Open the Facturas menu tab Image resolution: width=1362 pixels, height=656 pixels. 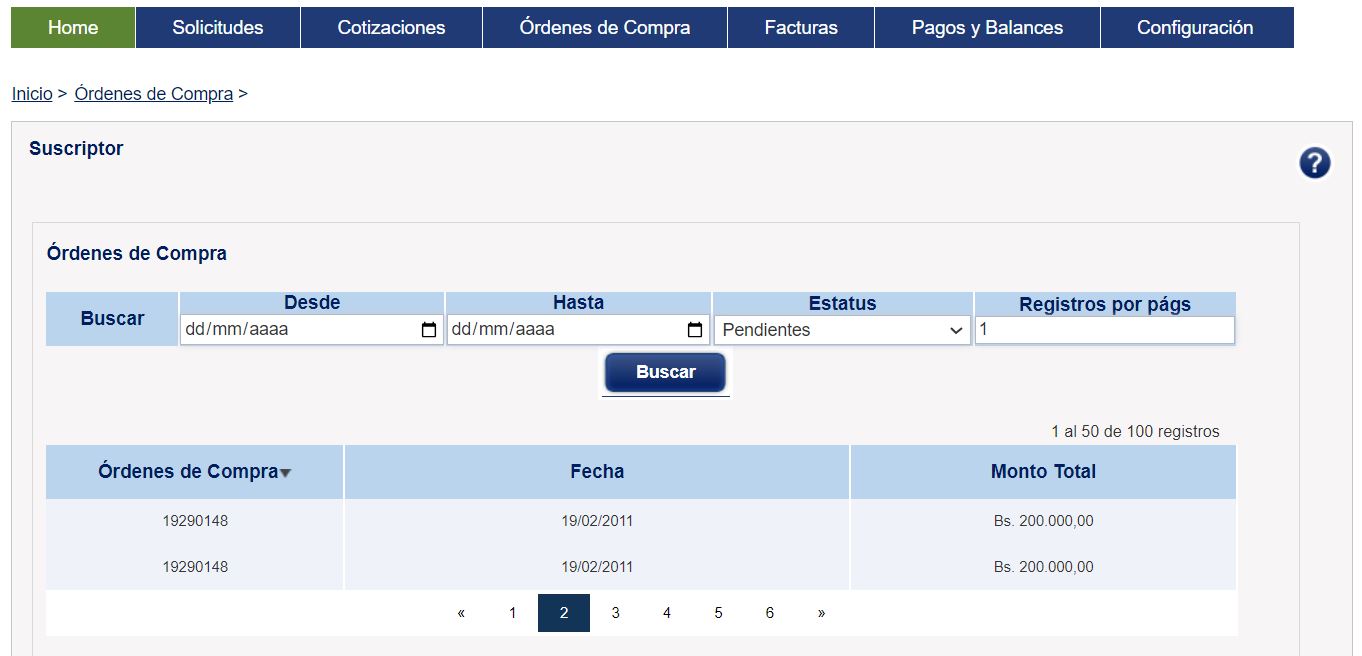(x=800, y=28)
